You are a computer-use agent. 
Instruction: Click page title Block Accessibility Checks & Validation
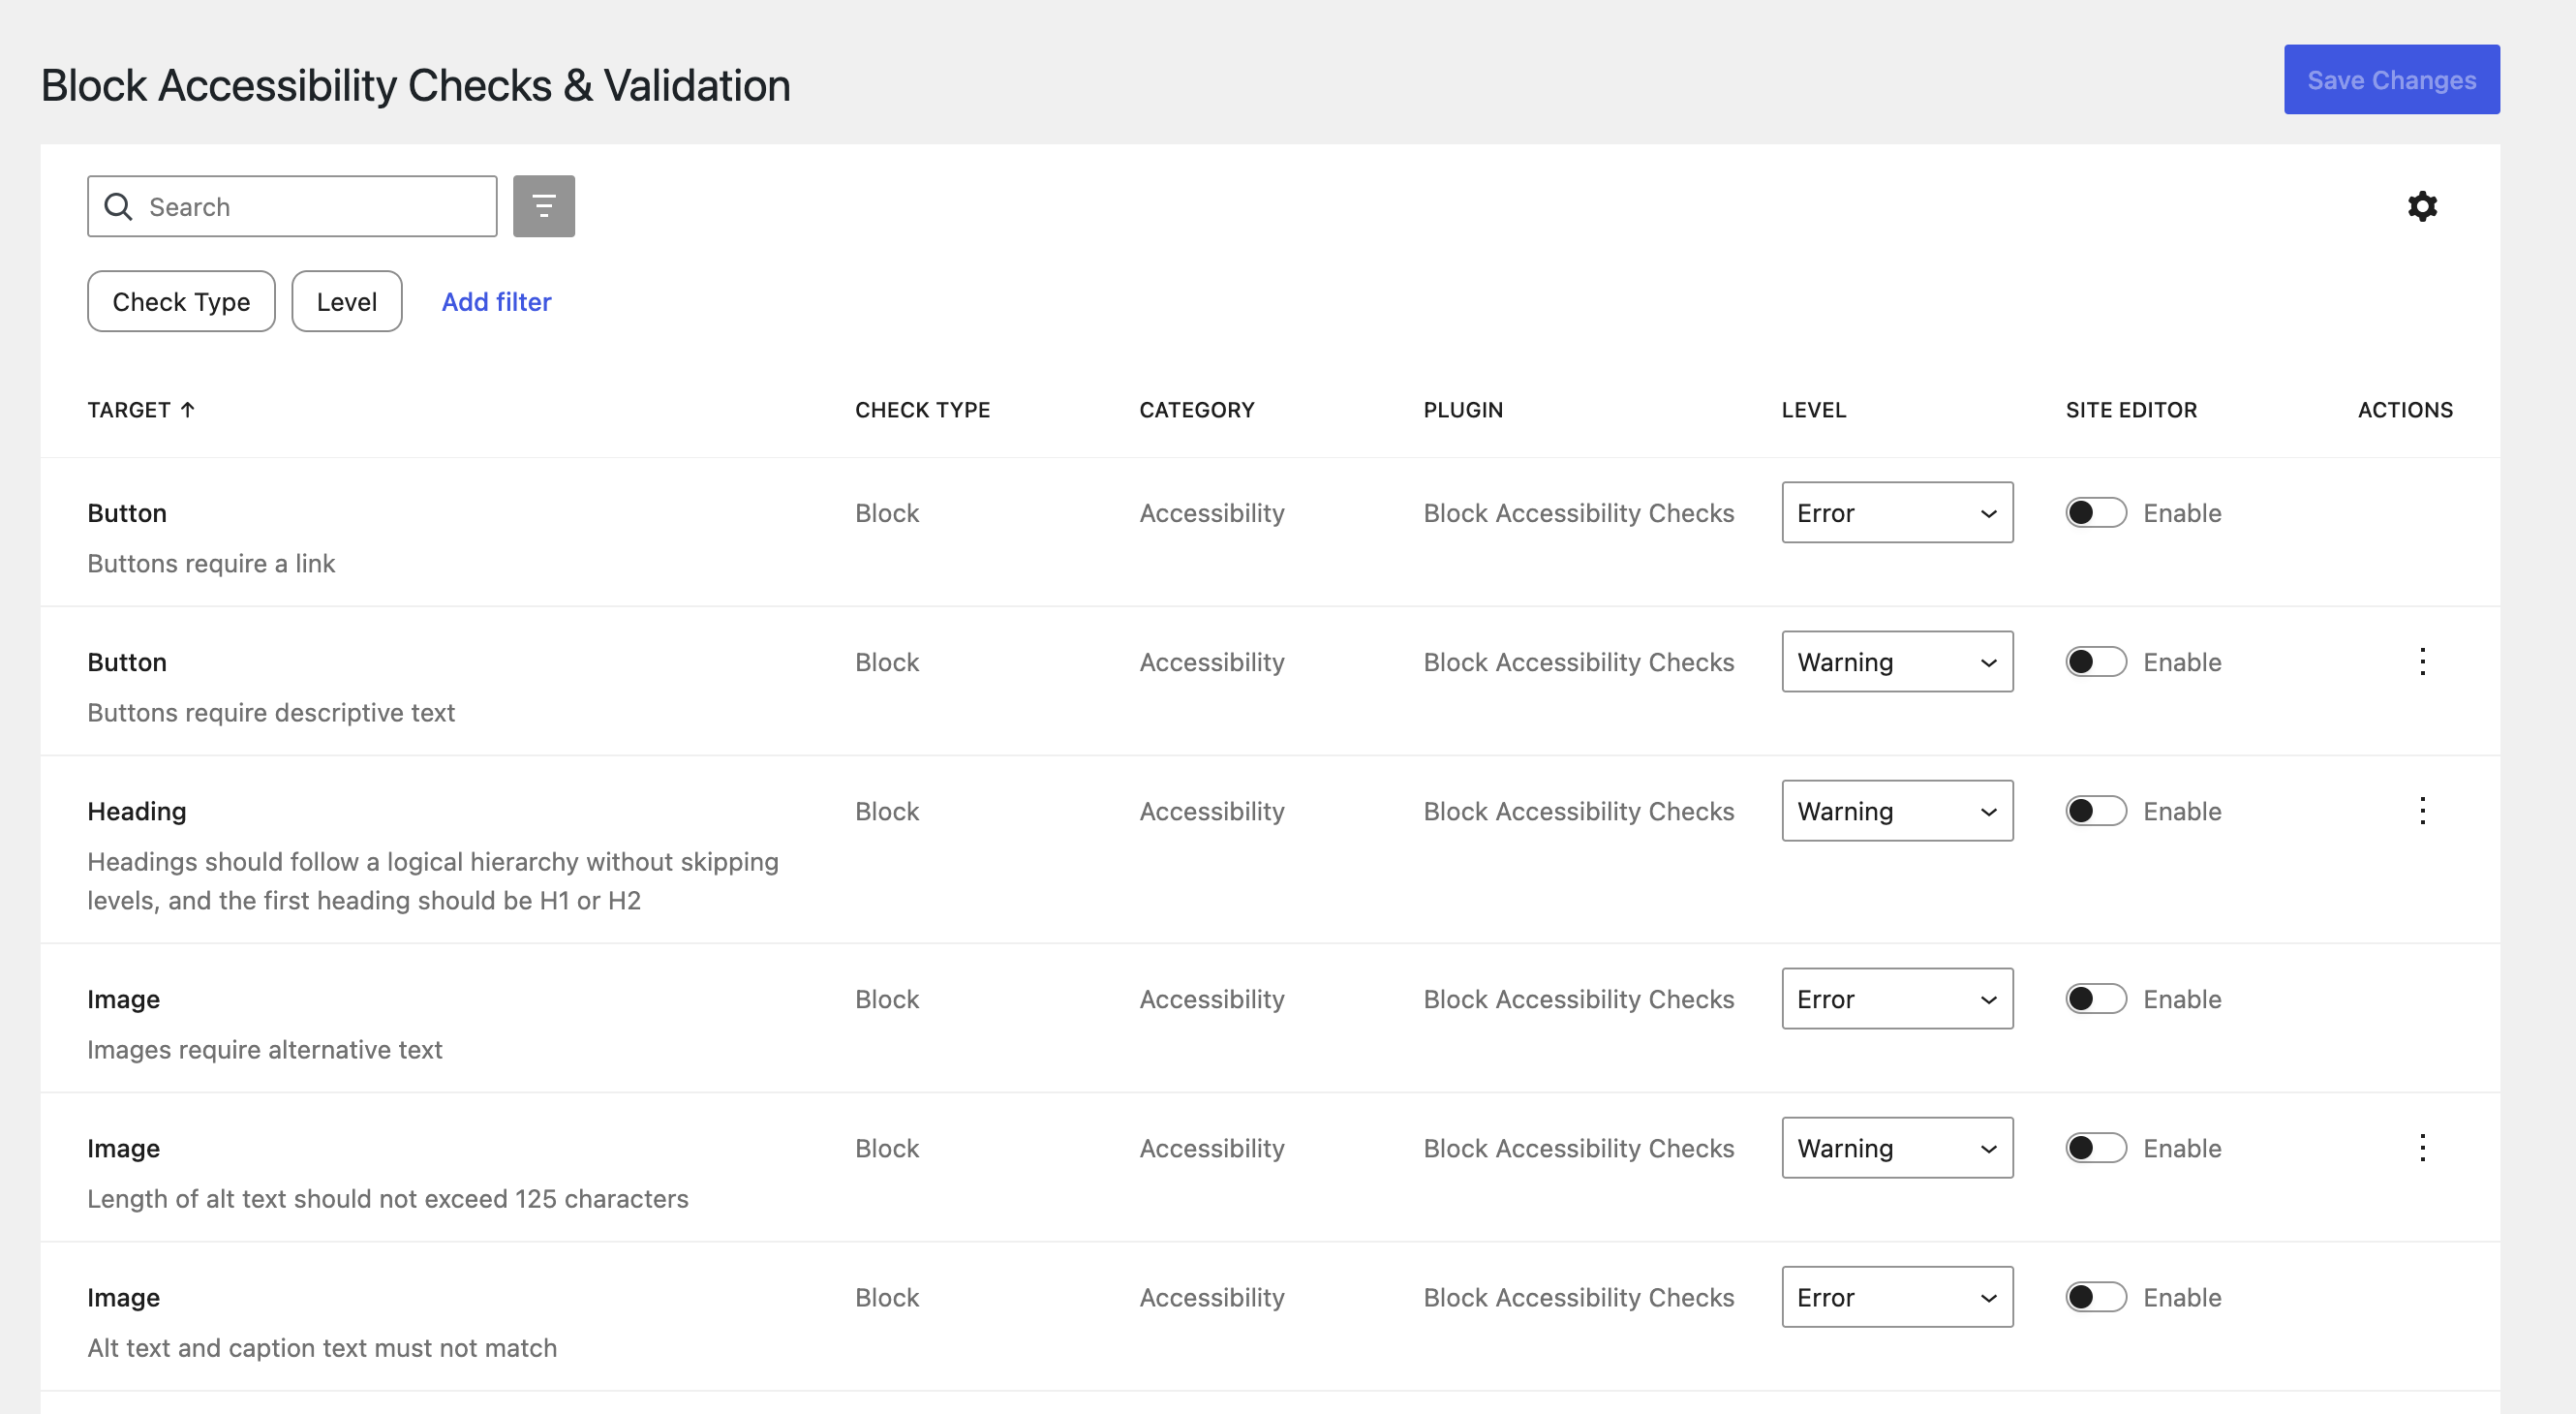coord(415,85)
